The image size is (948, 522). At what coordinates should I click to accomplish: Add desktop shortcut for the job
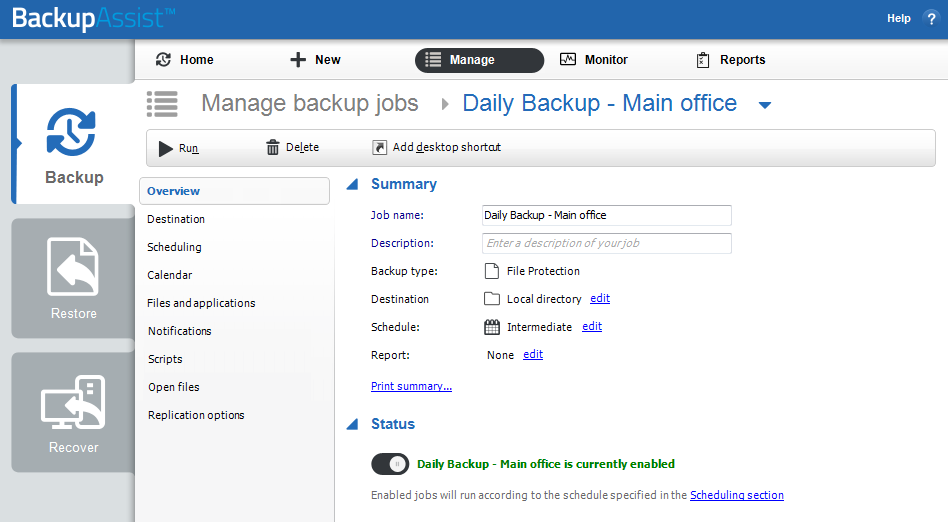coord(437,147)
